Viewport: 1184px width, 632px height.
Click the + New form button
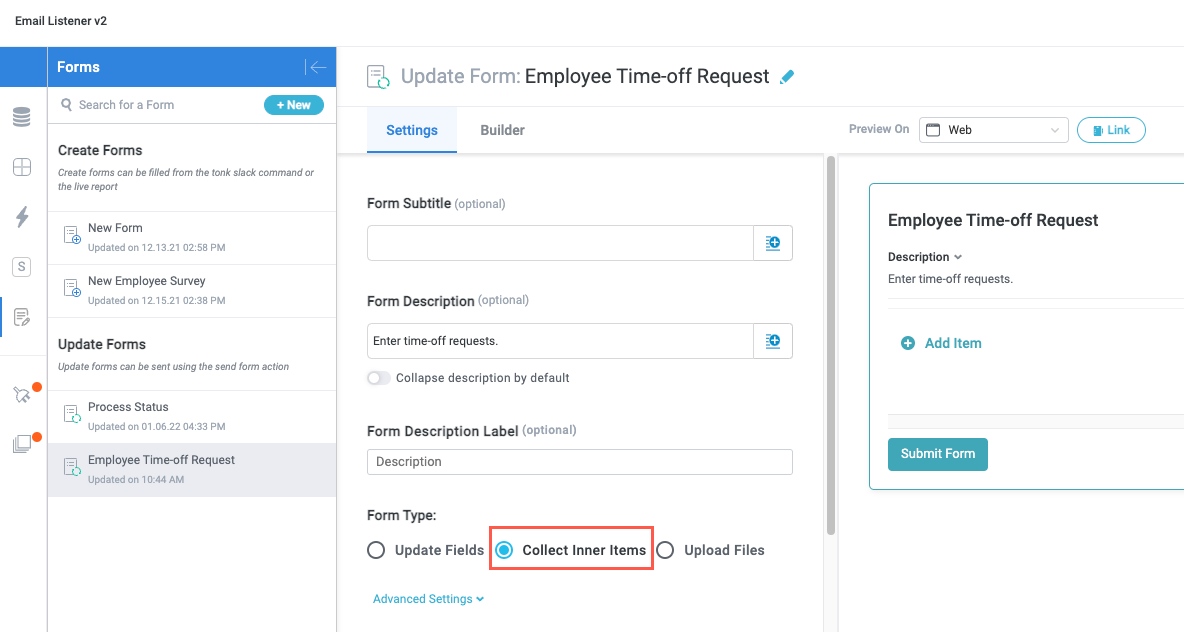tap(293, 105)
